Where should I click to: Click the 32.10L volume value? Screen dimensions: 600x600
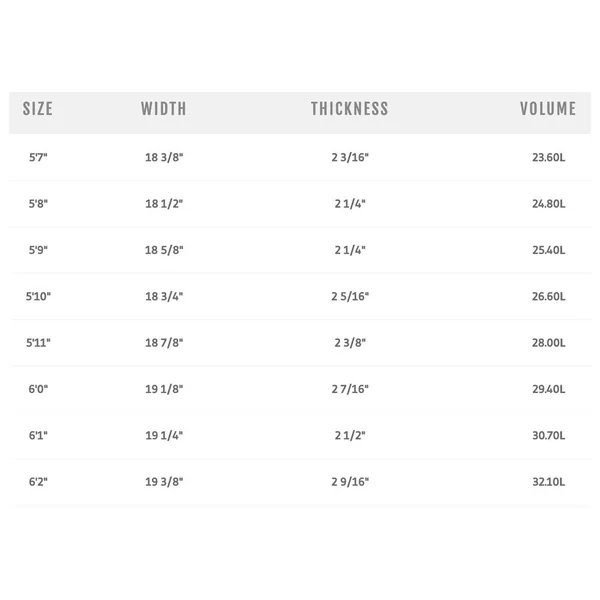(x=549, y=481)
